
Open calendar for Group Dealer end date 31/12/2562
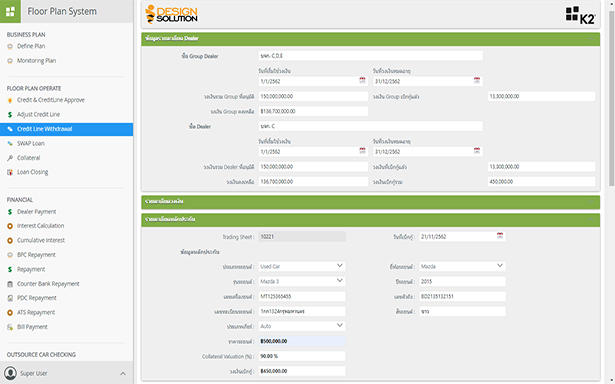click(477, 80)
